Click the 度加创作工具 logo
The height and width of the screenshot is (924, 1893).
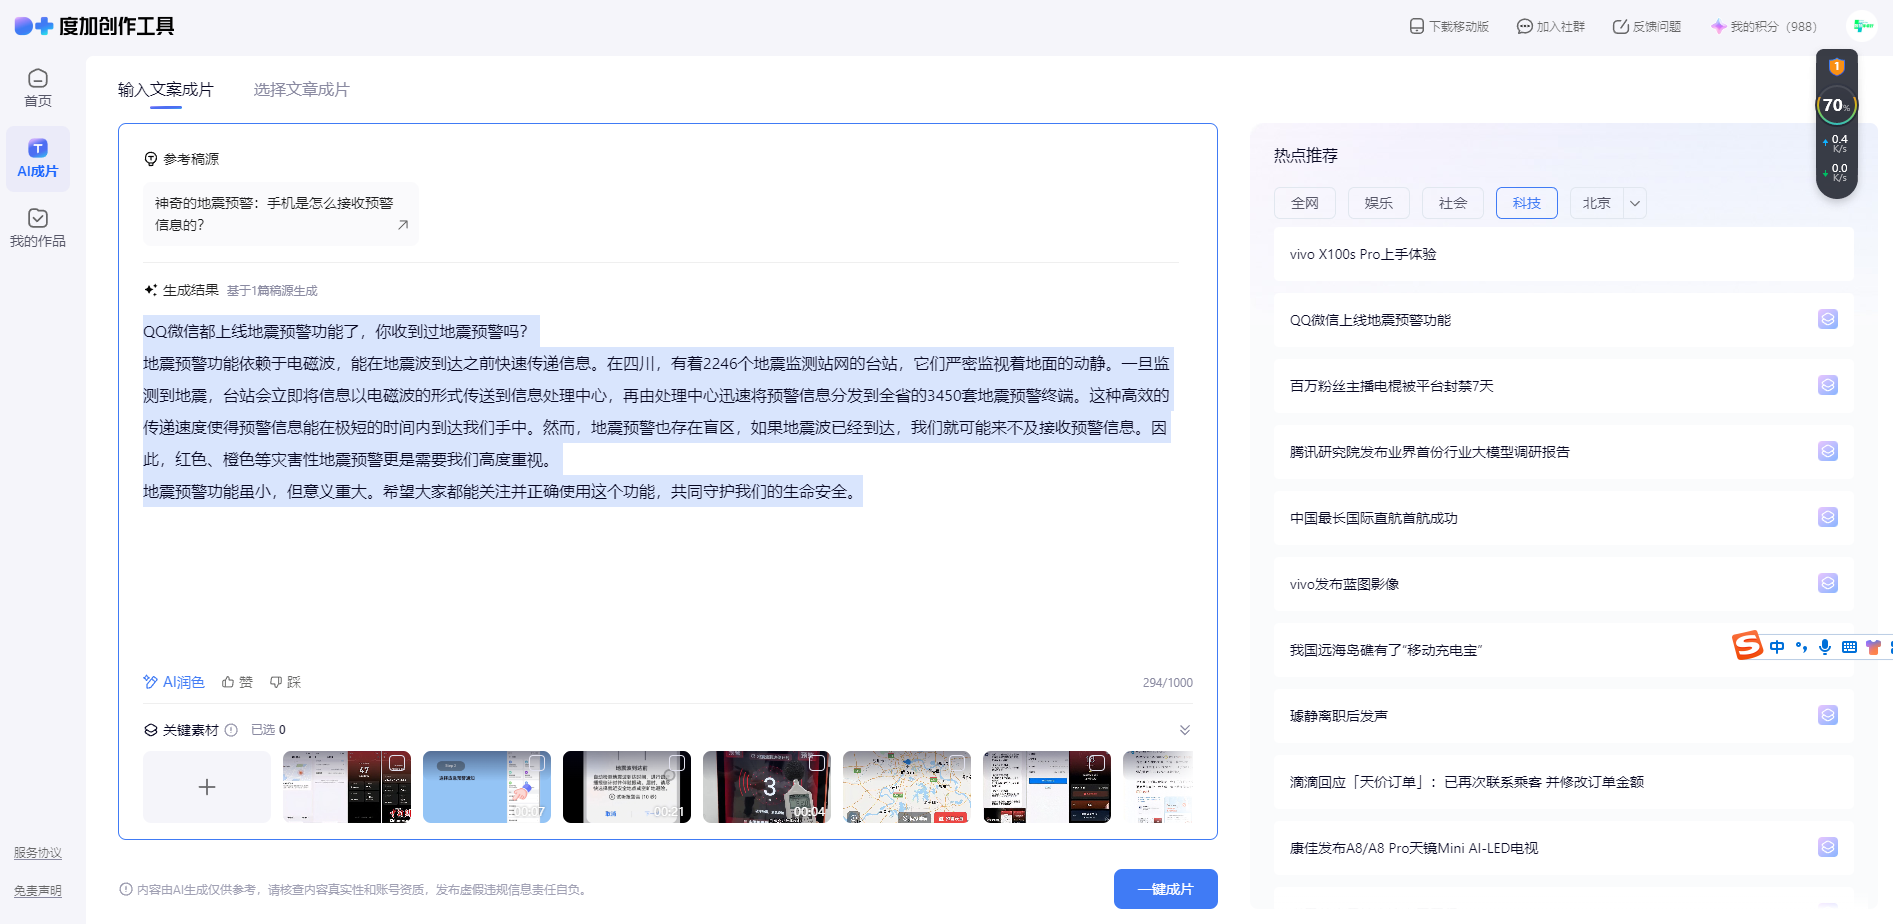coord(95,26)
